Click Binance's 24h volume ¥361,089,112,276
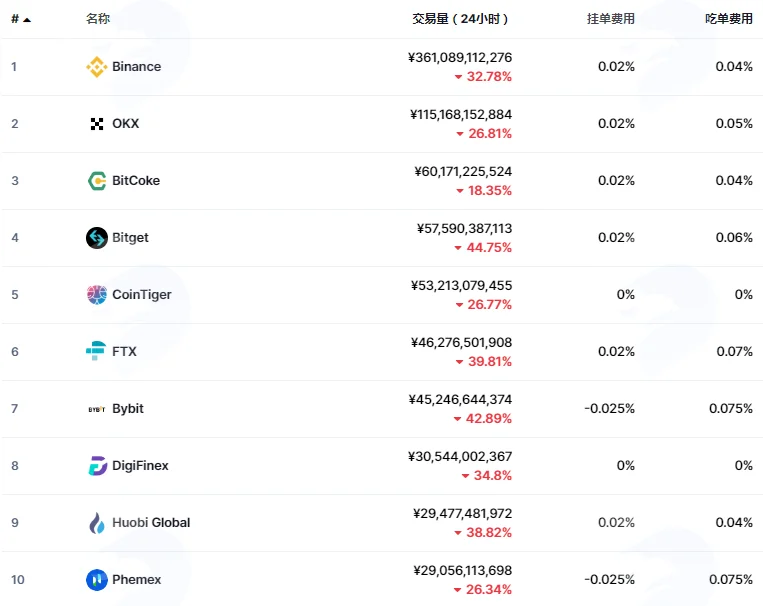This screenshot has width=763, height=606. coord(460,57)
